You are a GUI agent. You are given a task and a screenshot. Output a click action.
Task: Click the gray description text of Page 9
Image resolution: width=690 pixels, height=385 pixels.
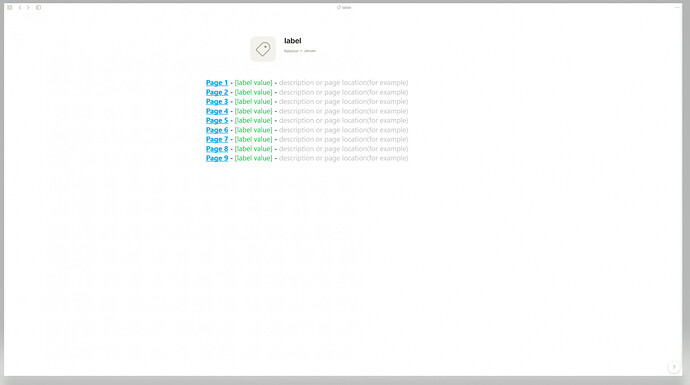click(343, 158)
